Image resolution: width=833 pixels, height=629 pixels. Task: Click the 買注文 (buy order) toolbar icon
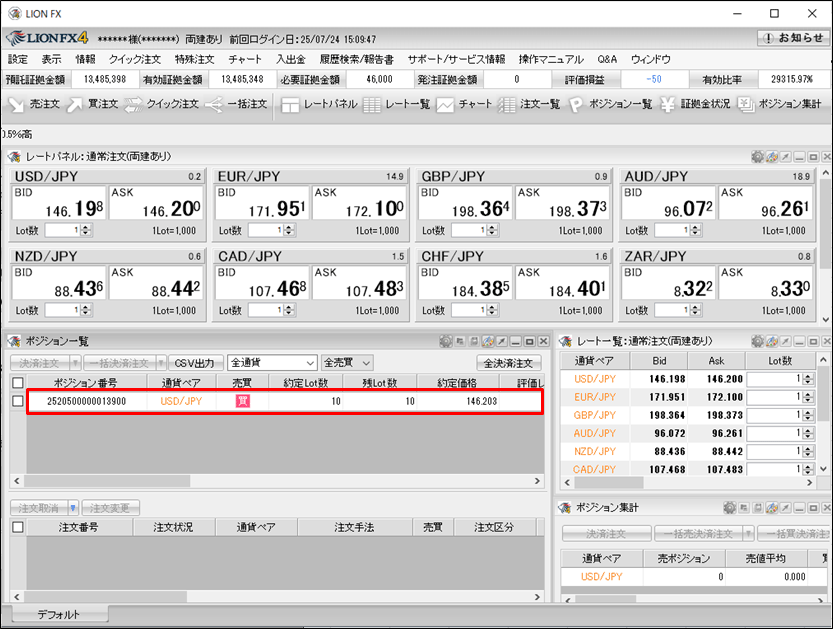[x=92, y=104]
